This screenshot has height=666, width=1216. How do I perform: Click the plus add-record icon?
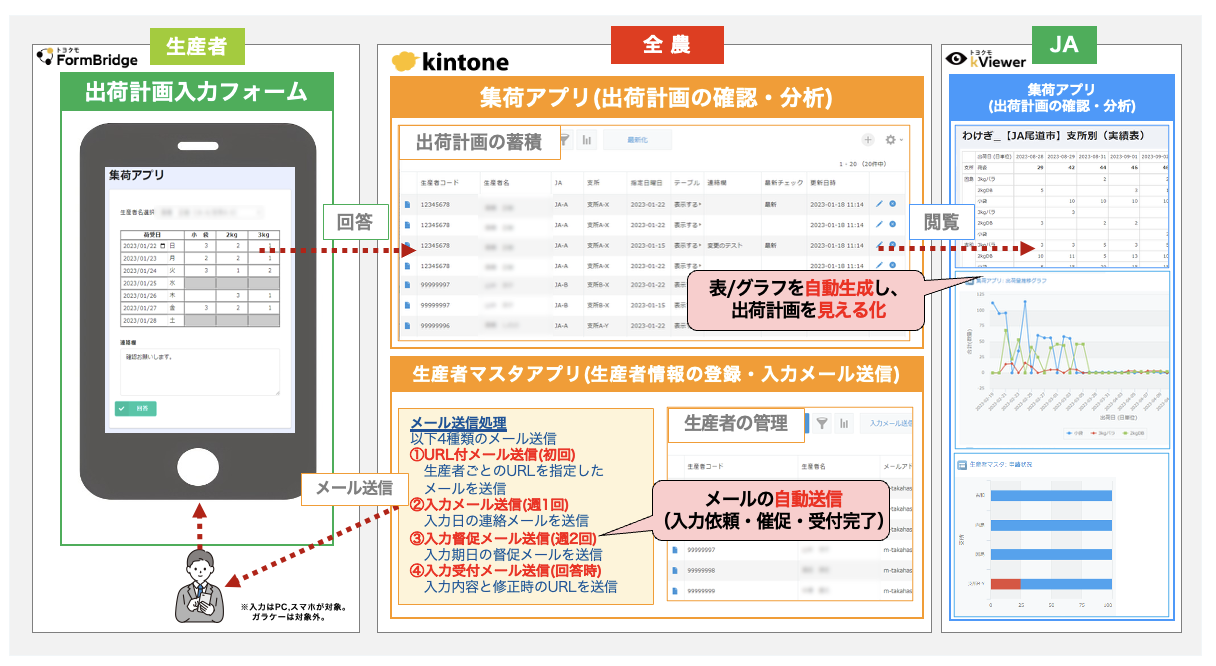point(868,141)
